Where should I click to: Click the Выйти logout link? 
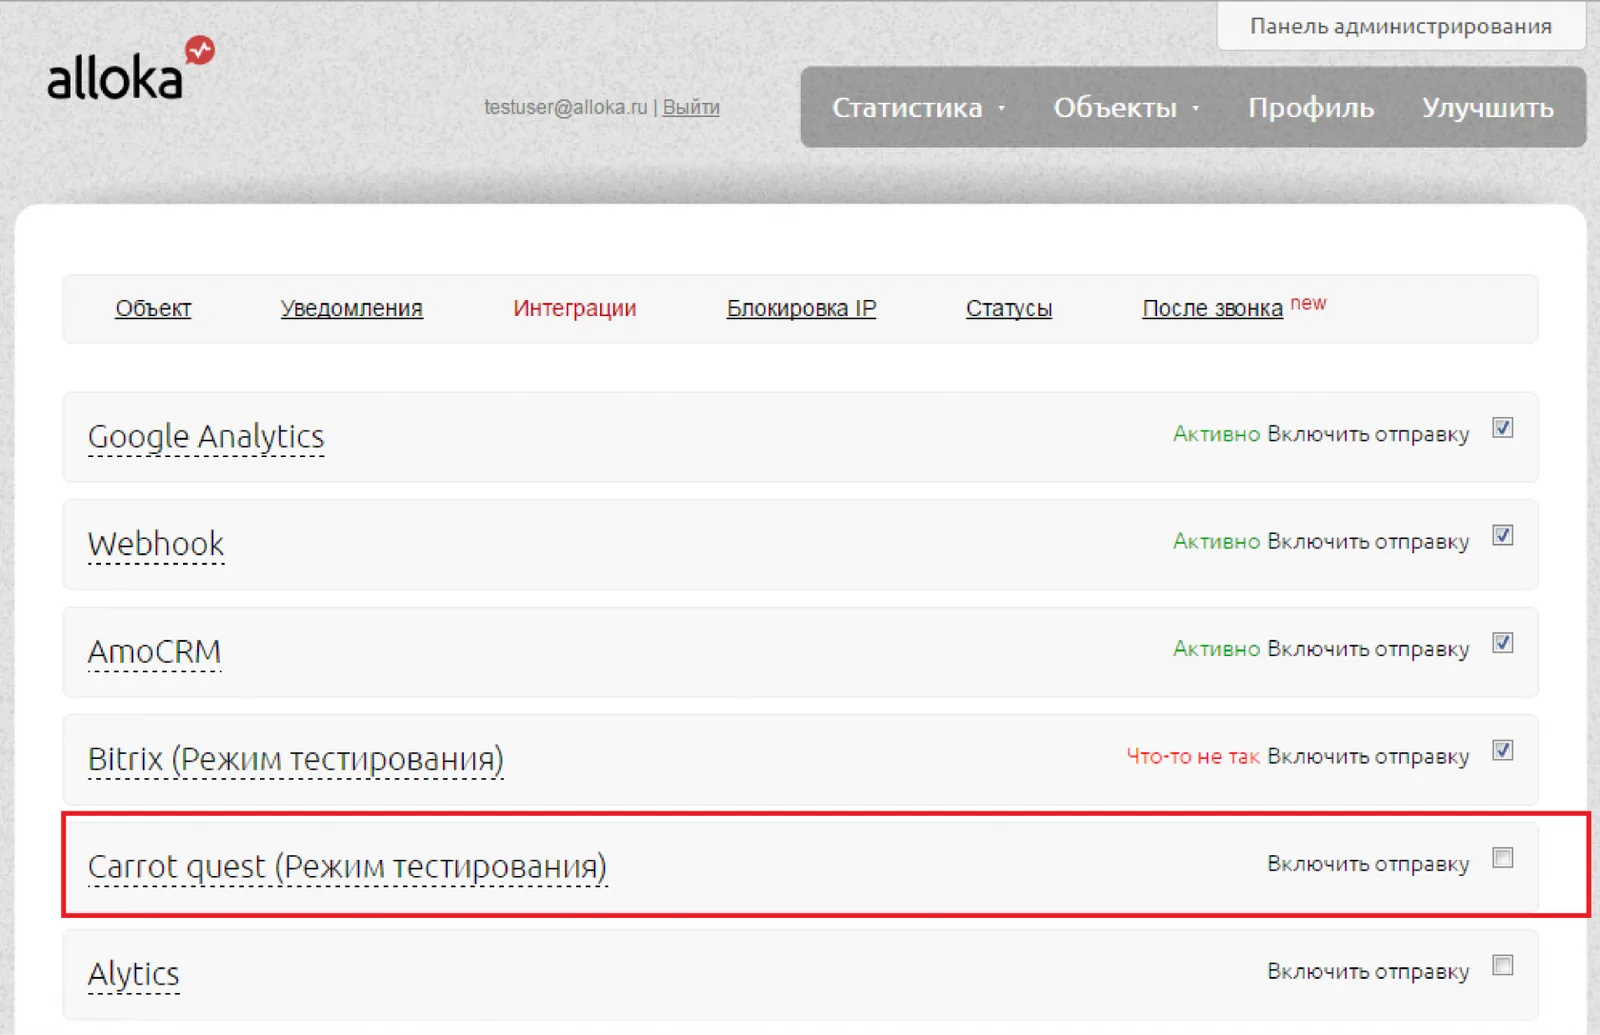691,107
